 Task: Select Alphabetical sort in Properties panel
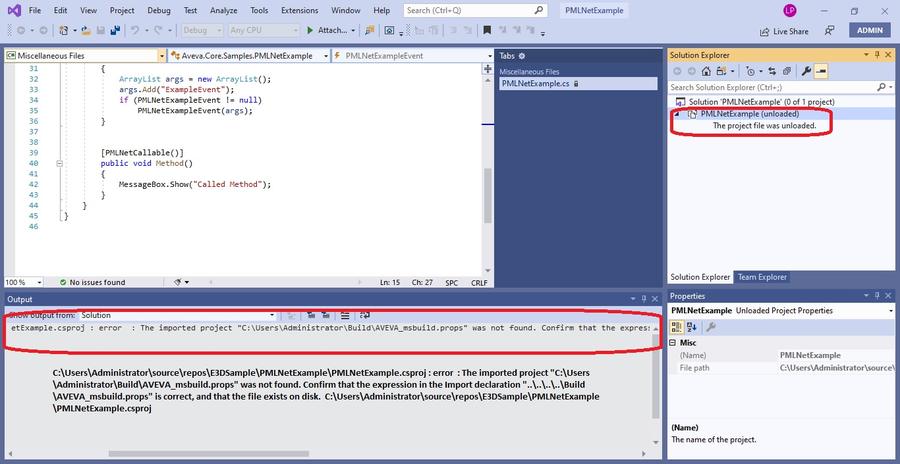click(x=691, y=327)
